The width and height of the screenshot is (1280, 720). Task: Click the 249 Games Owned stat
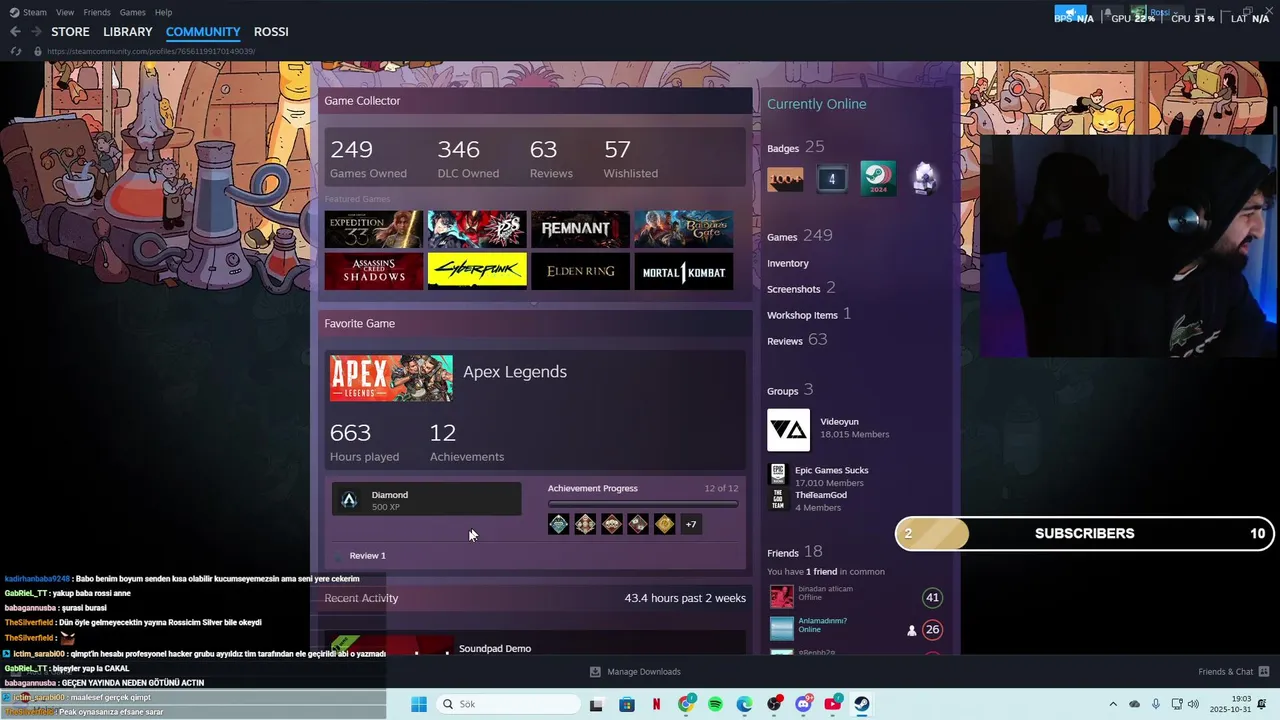tap(368, 158)
